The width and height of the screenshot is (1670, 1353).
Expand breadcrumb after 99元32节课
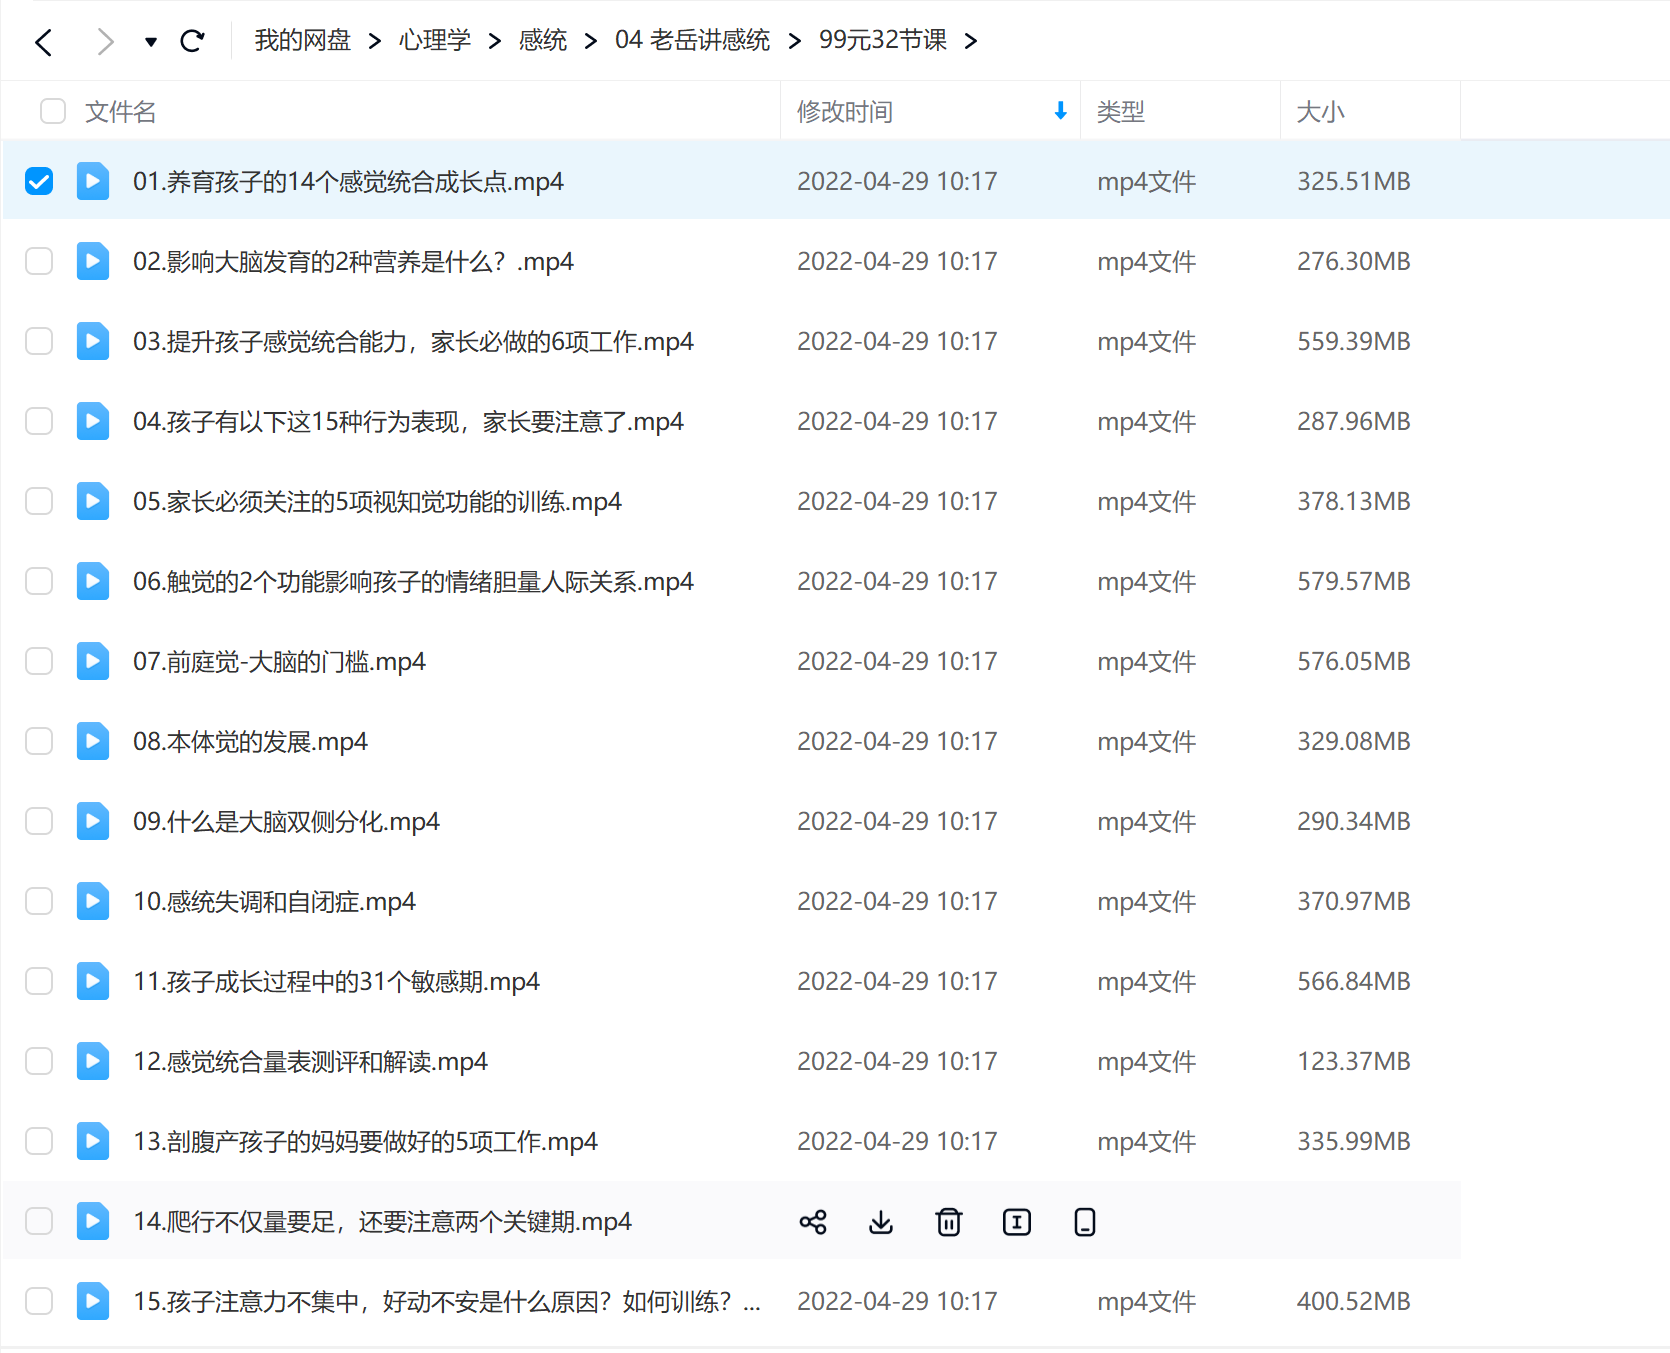970,41
